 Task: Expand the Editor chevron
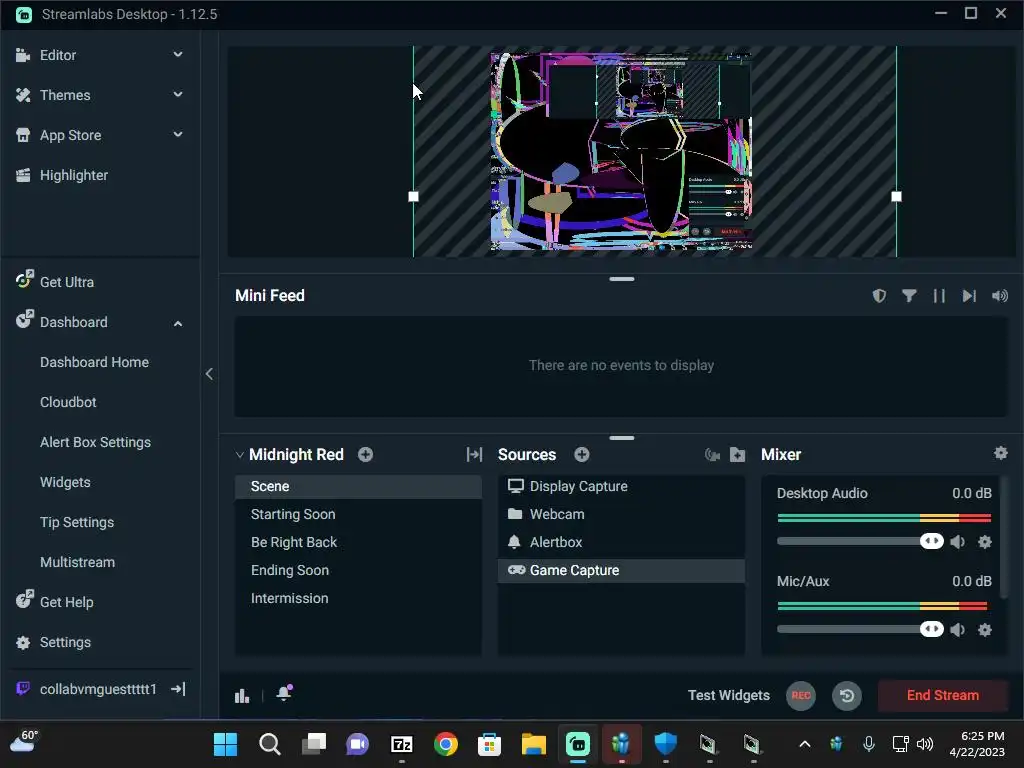point(178,55)
